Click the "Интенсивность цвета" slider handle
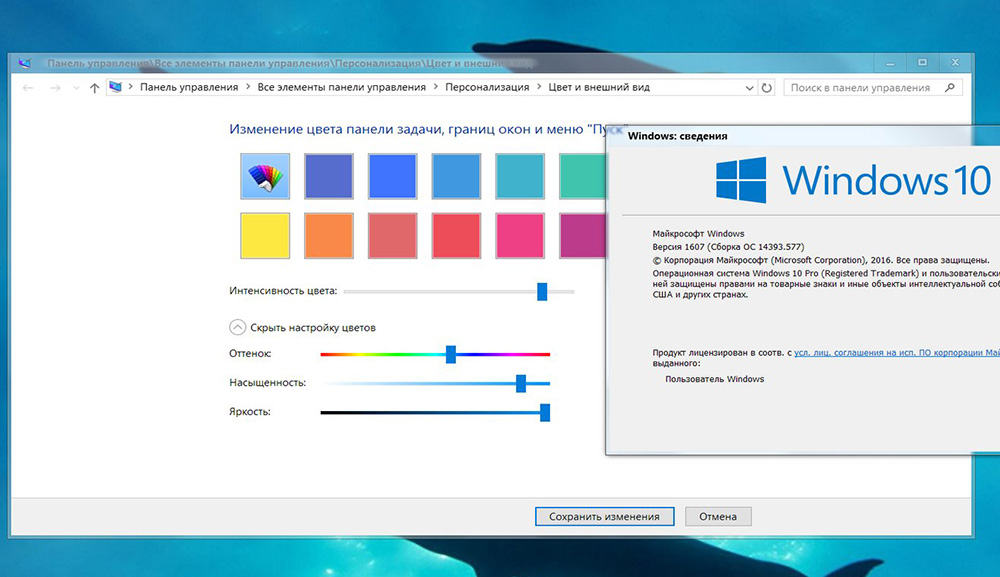 coord(542,291)
